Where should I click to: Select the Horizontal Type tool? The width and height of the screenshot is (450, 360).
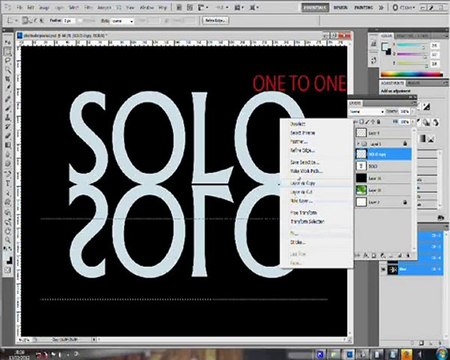(7, 183)
